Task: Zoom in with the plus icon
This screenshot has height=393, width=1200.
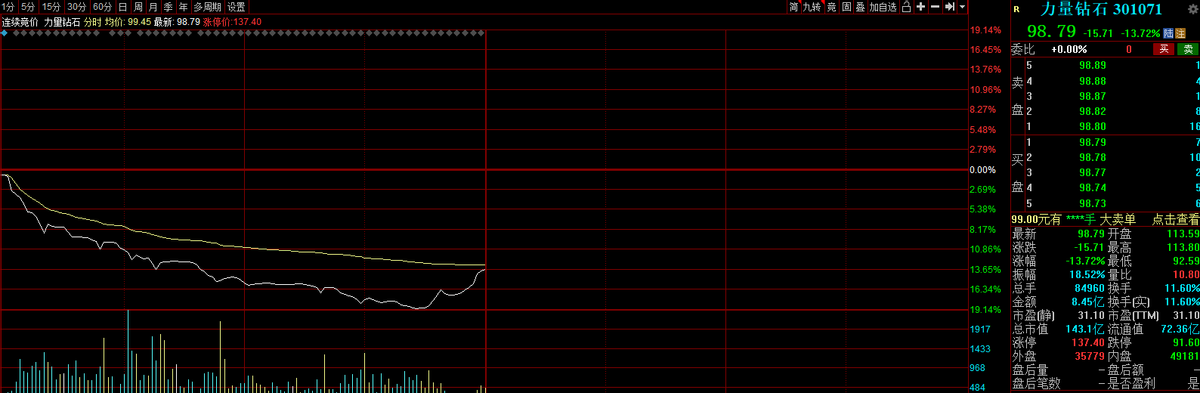Action: click(921, 6)
